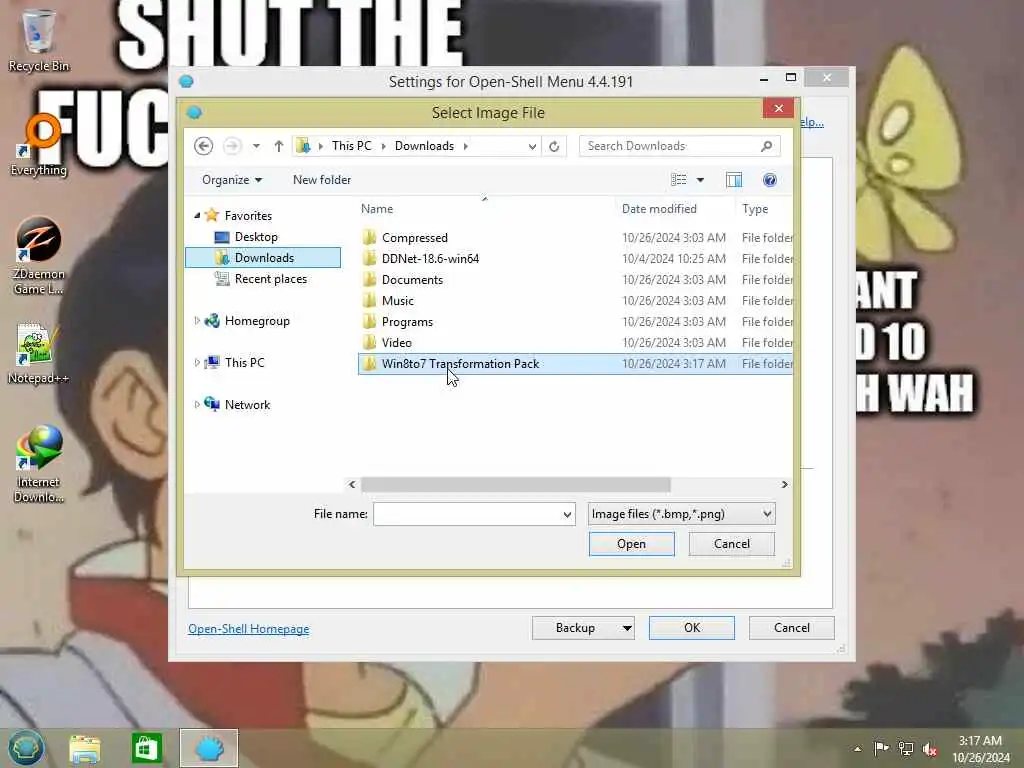This screenshot has width=1024, height=768.
Task: Expand the This PC tree node
Action: click(197, 362)
